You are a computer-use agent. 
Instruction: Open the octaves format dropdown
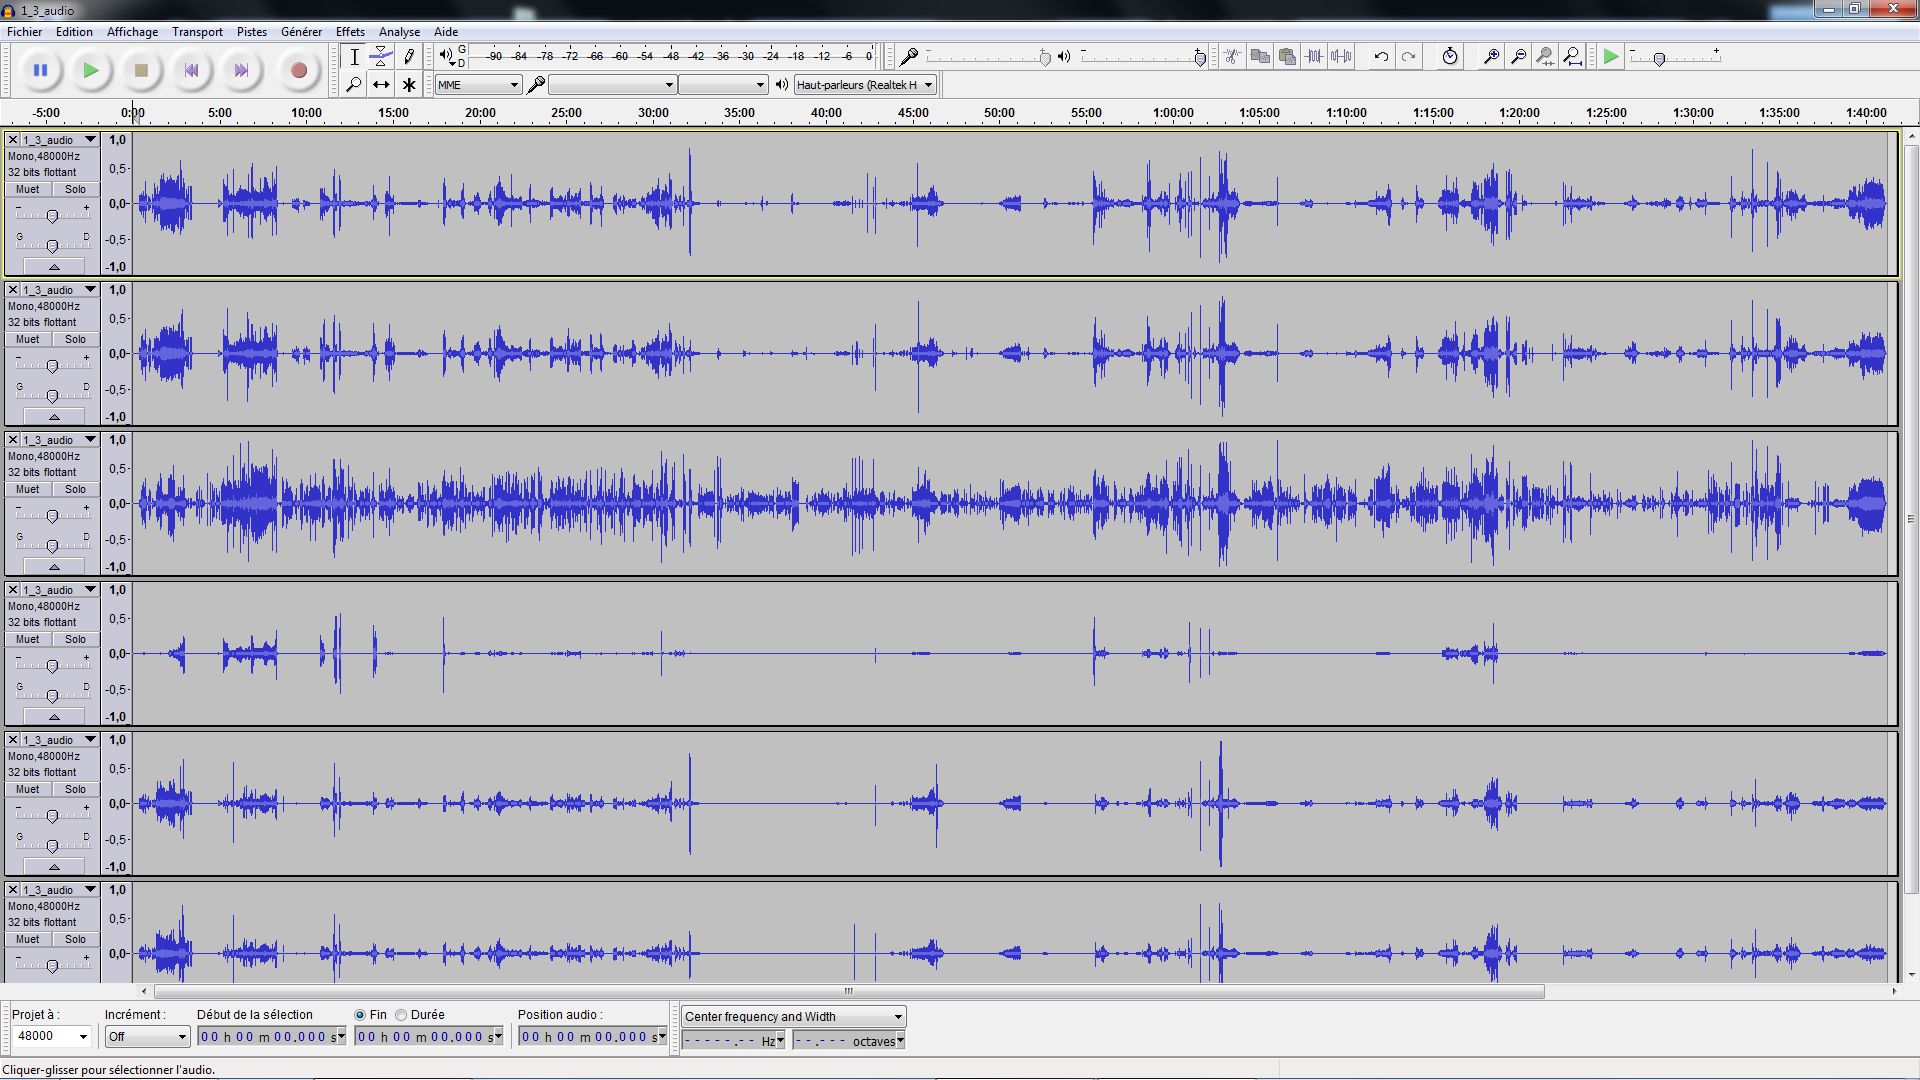[900, 1041]
